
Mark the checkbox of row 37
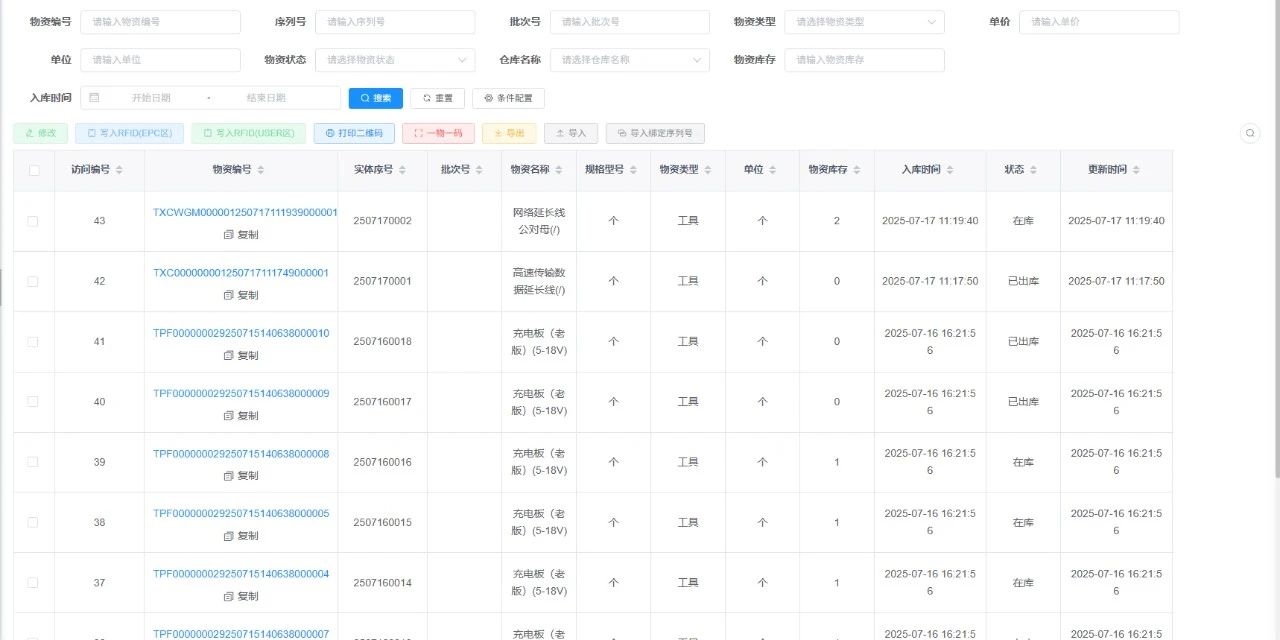[x=33, y=582]
